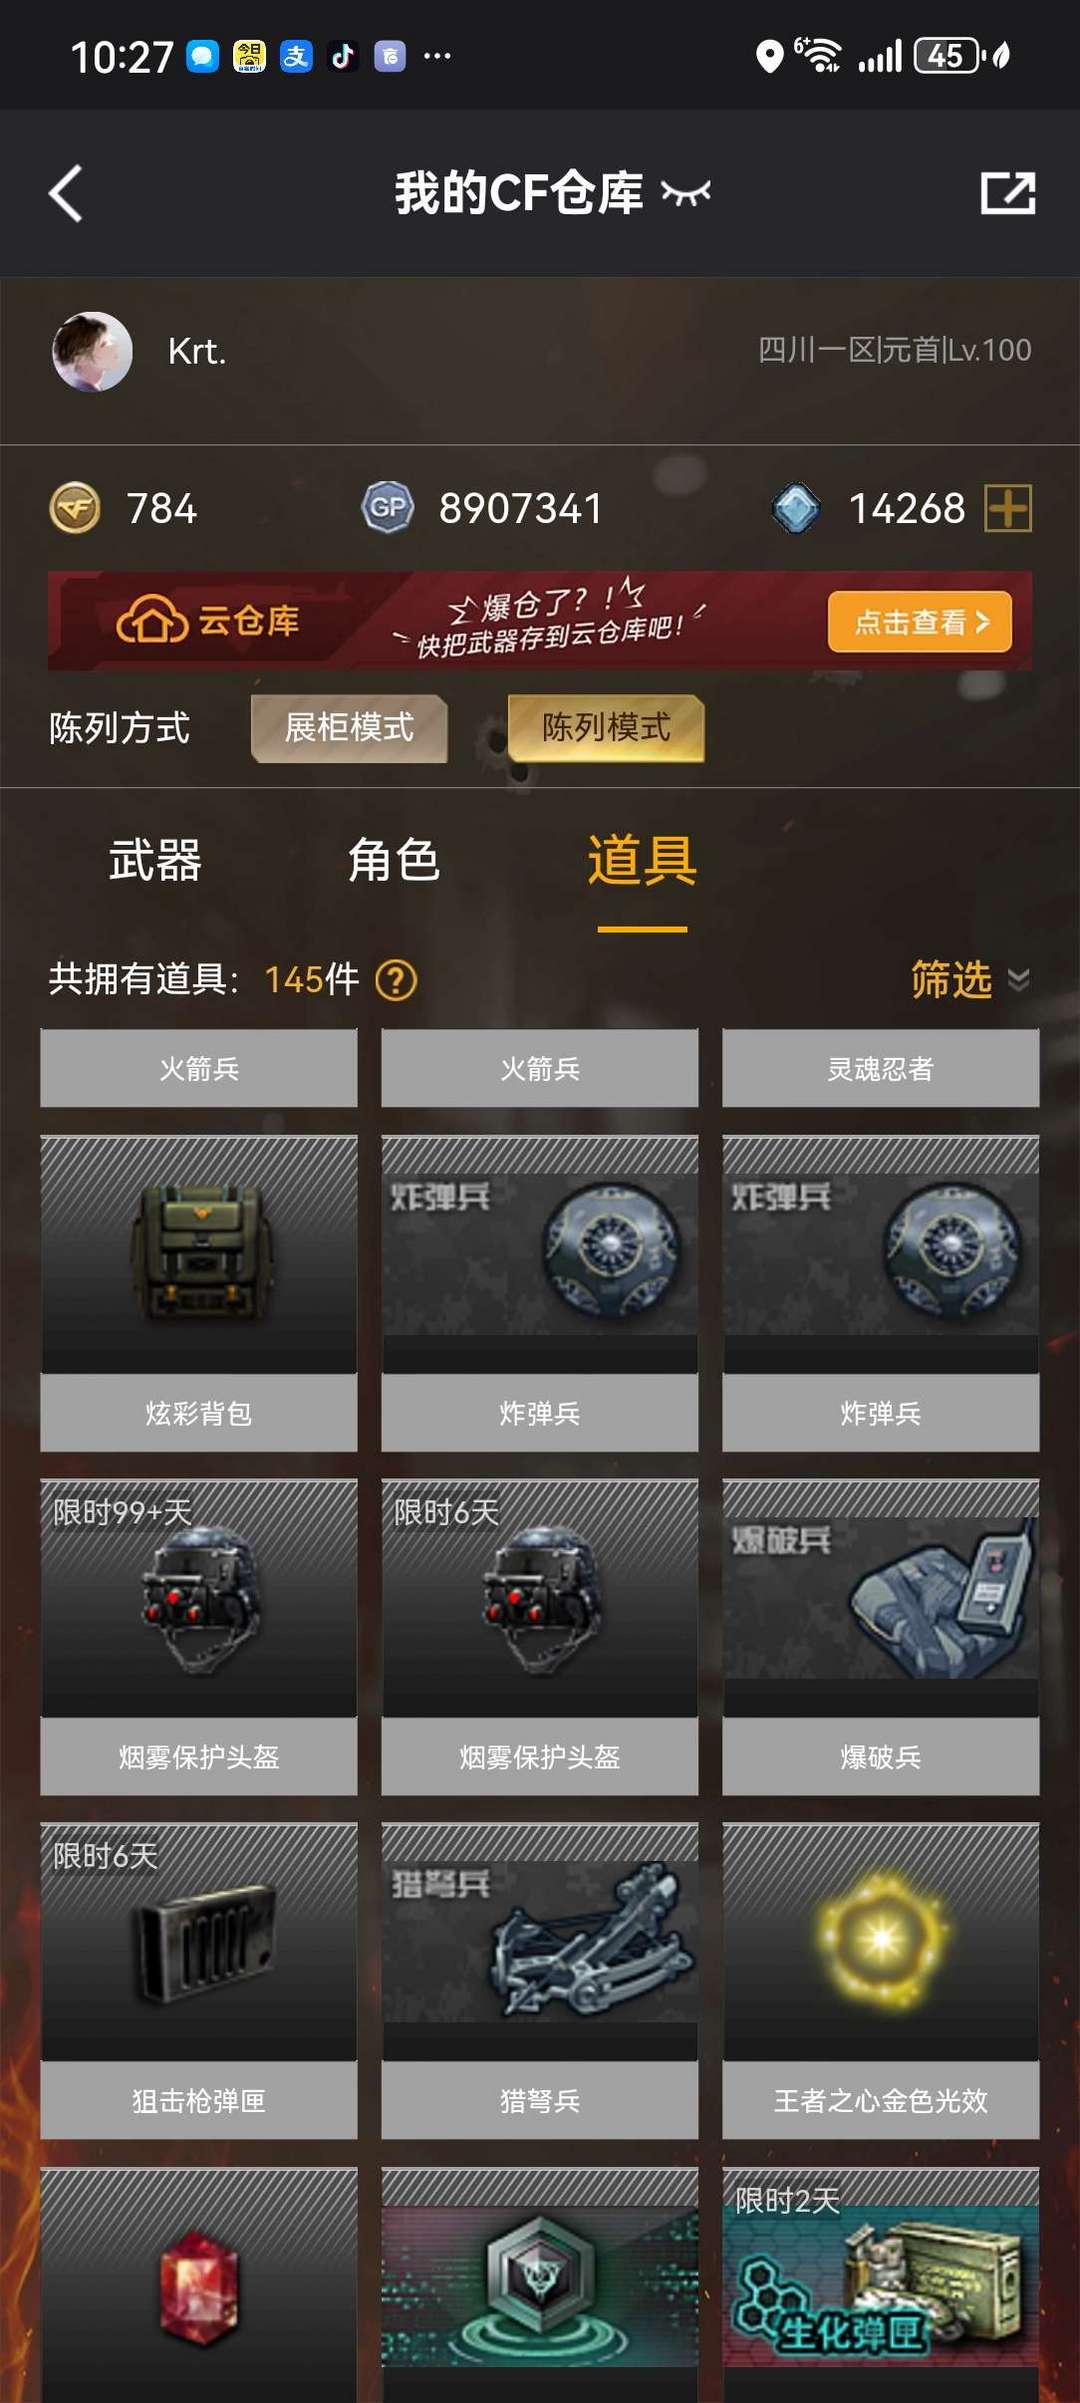This screenshot has width=1080, height=2403.
Task: Tap the back arrow icon
Action: 66,193
